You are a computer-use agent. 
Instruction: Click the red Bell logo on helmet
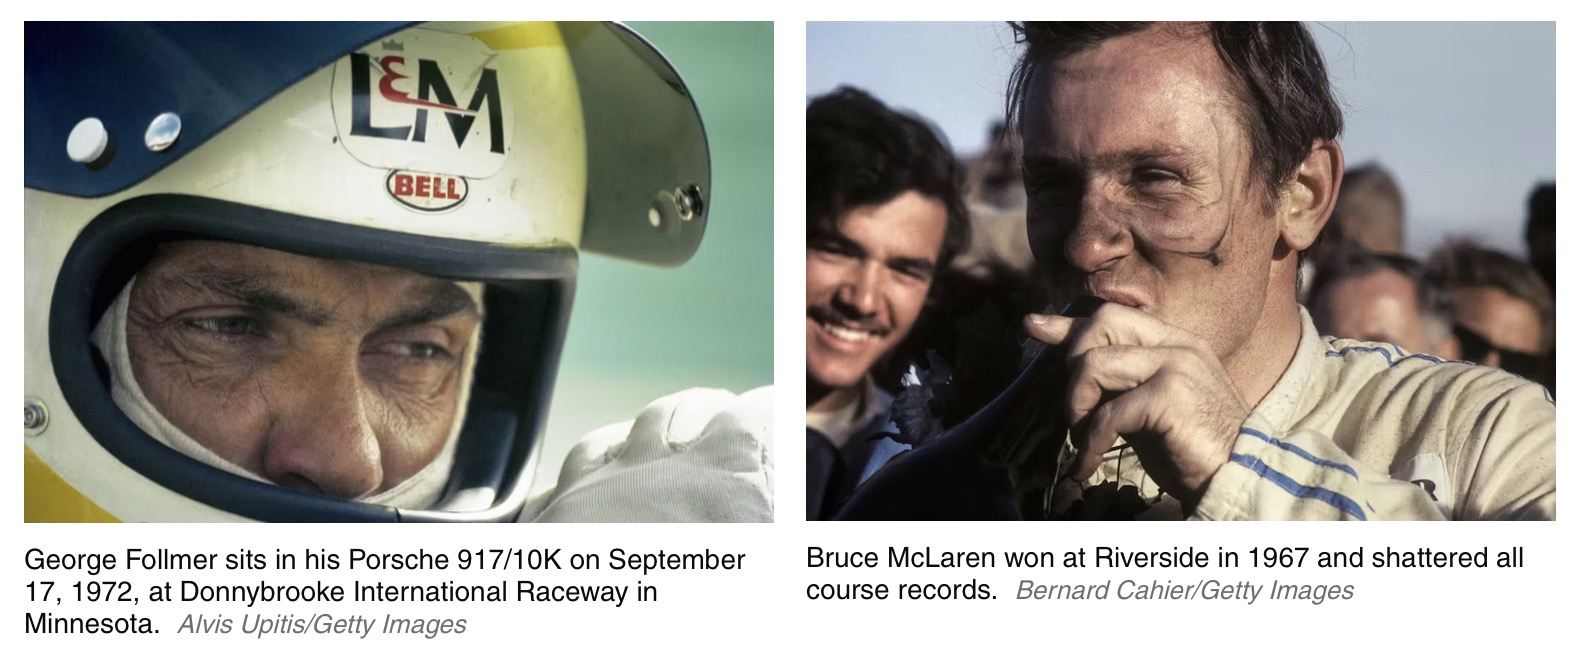pyautogui.click(x=427, y=186)
